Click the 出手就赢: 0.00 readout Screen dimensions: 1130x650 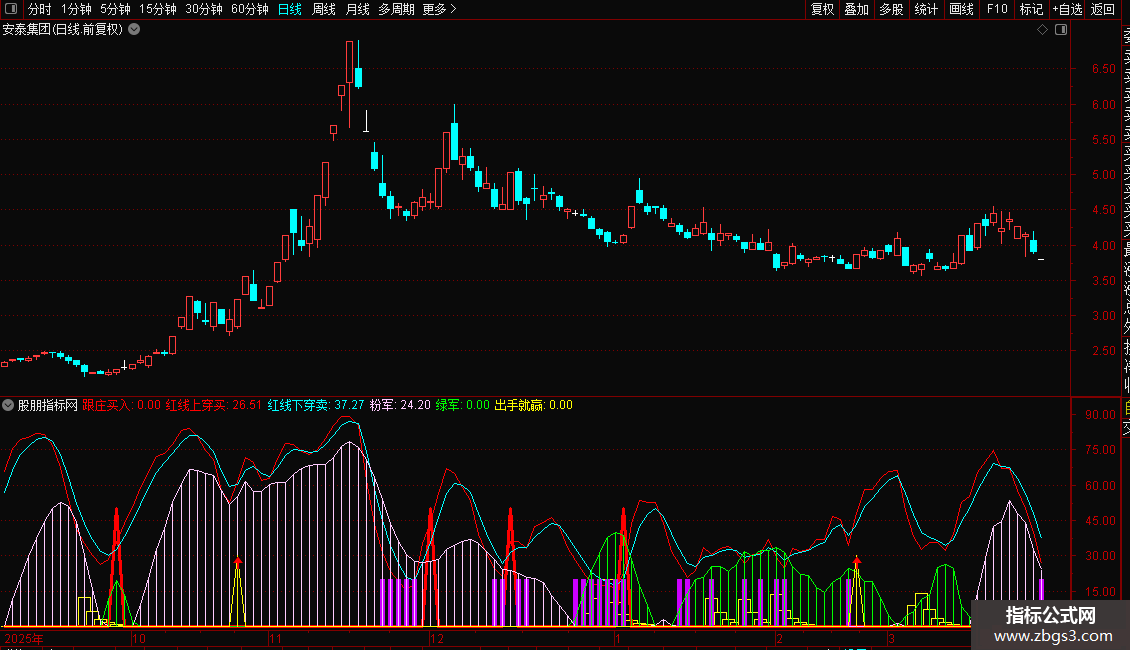coord(533,405)
